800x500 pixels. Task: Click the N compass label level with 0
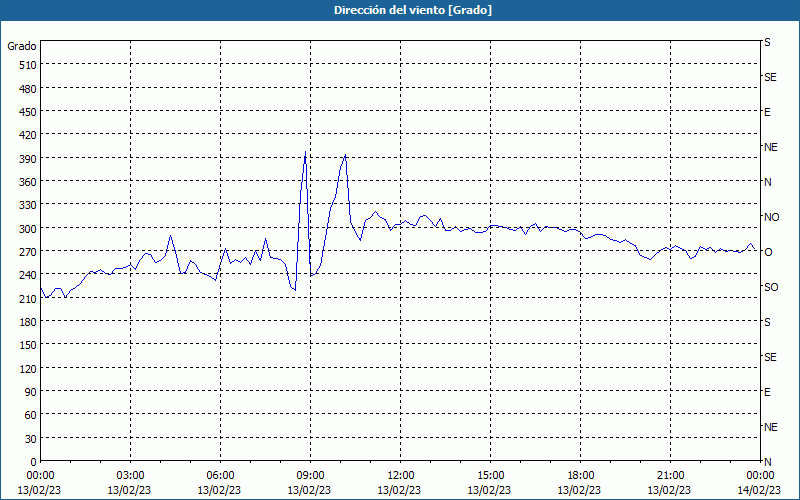point(768,462)
